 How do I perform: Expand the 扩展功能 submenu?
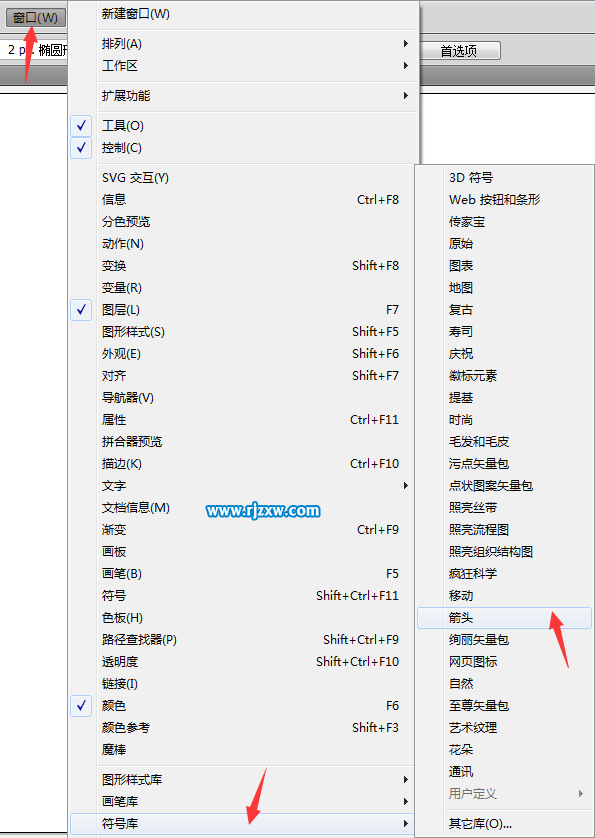(243, 96)
